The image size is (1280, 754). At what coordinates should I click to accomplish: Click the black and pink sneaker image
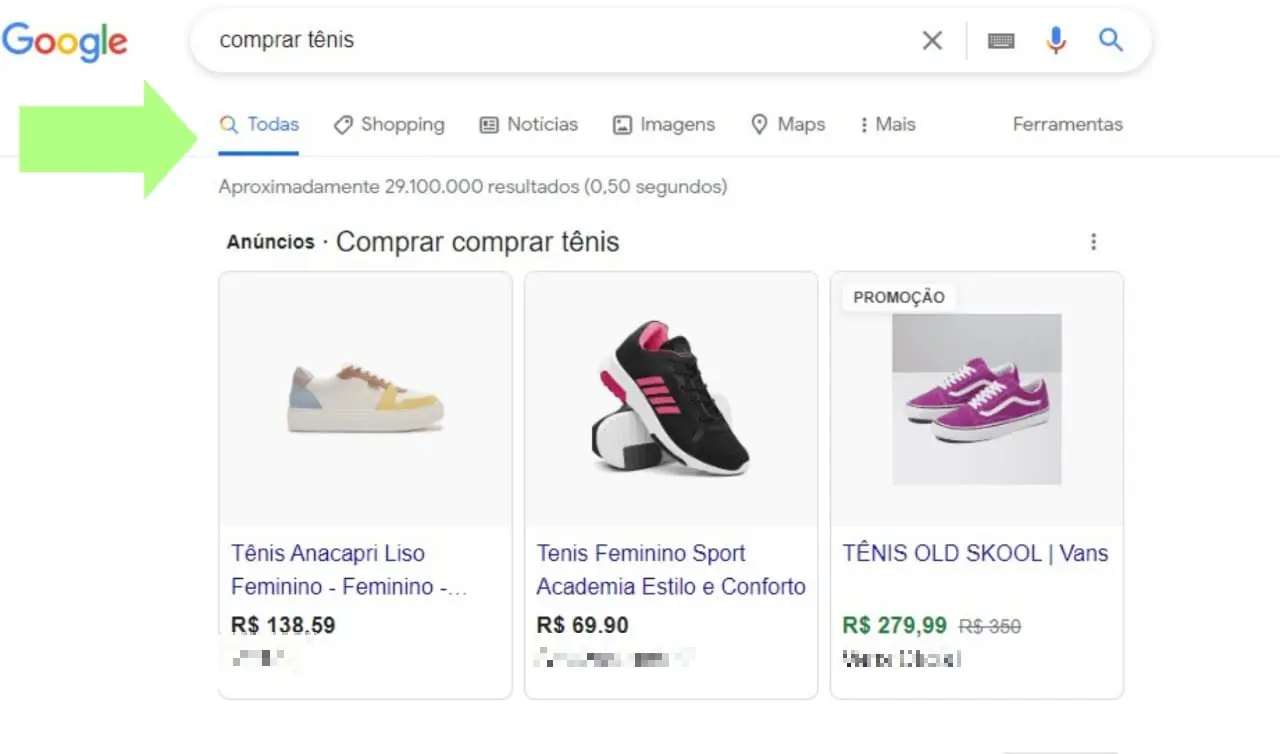670,398
